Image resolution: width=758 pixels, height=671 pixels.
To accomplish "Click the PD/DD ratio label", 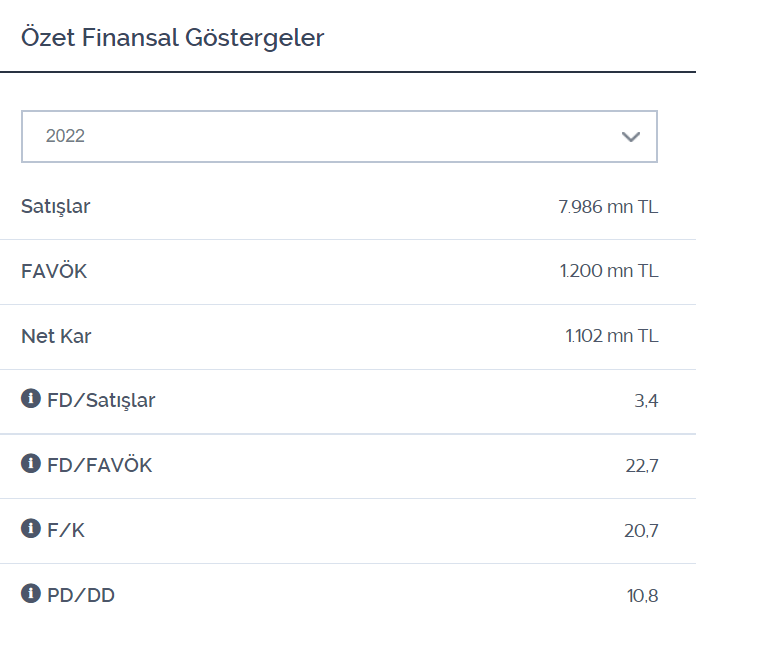I will coord(81,595).
